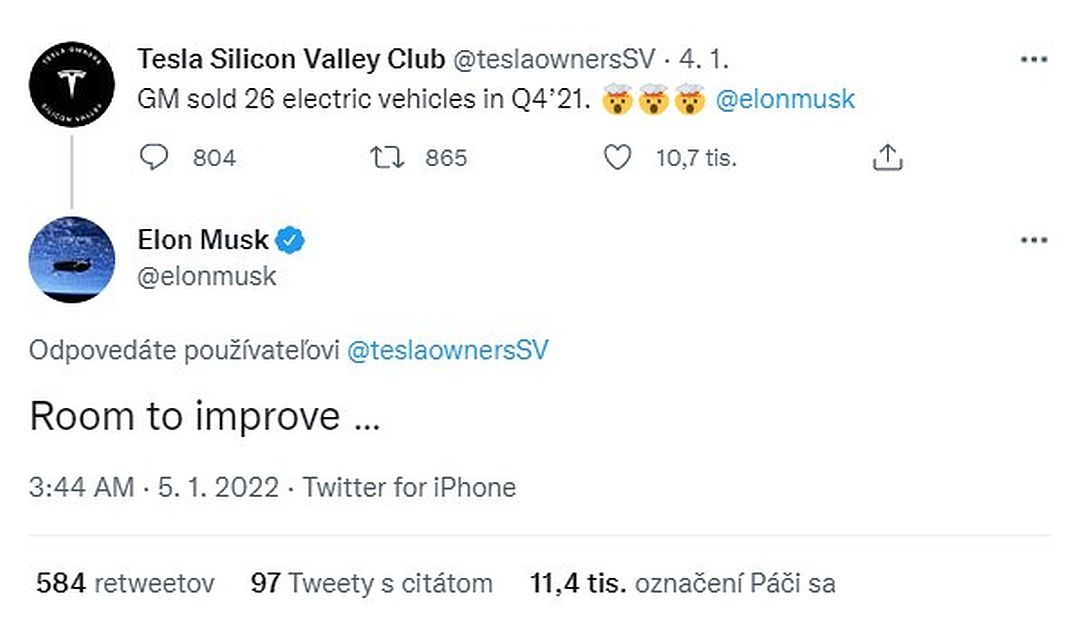Viewport: 1080px width, 621px height.
Task: Open the Twitter for iPhone source link
Action: [x=410, y=487]
